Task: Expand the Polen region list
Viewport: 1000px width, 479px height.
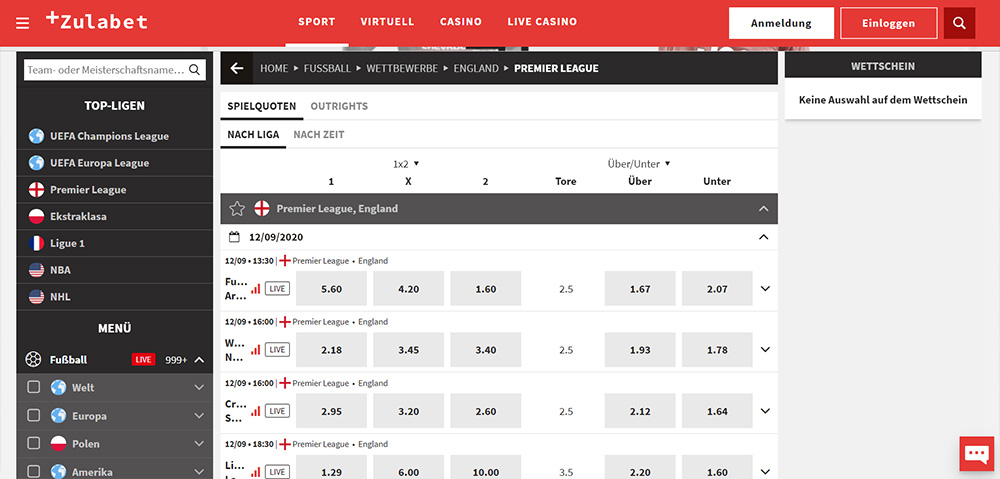Action: pyautogui.click(x=199, y=443)
